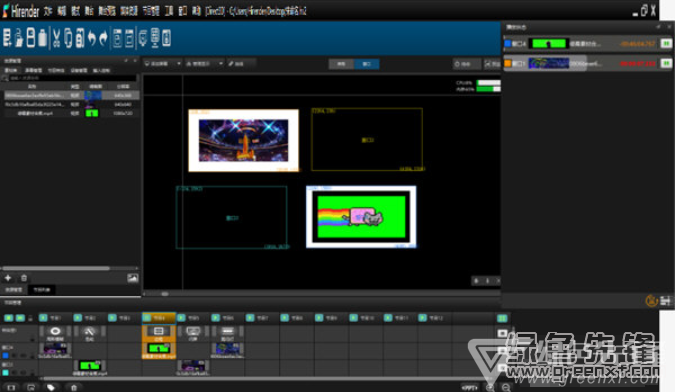Pause the orange window playback row
Image resolution: width=675 pixels, height=392 pixels.
coord(666,63)
